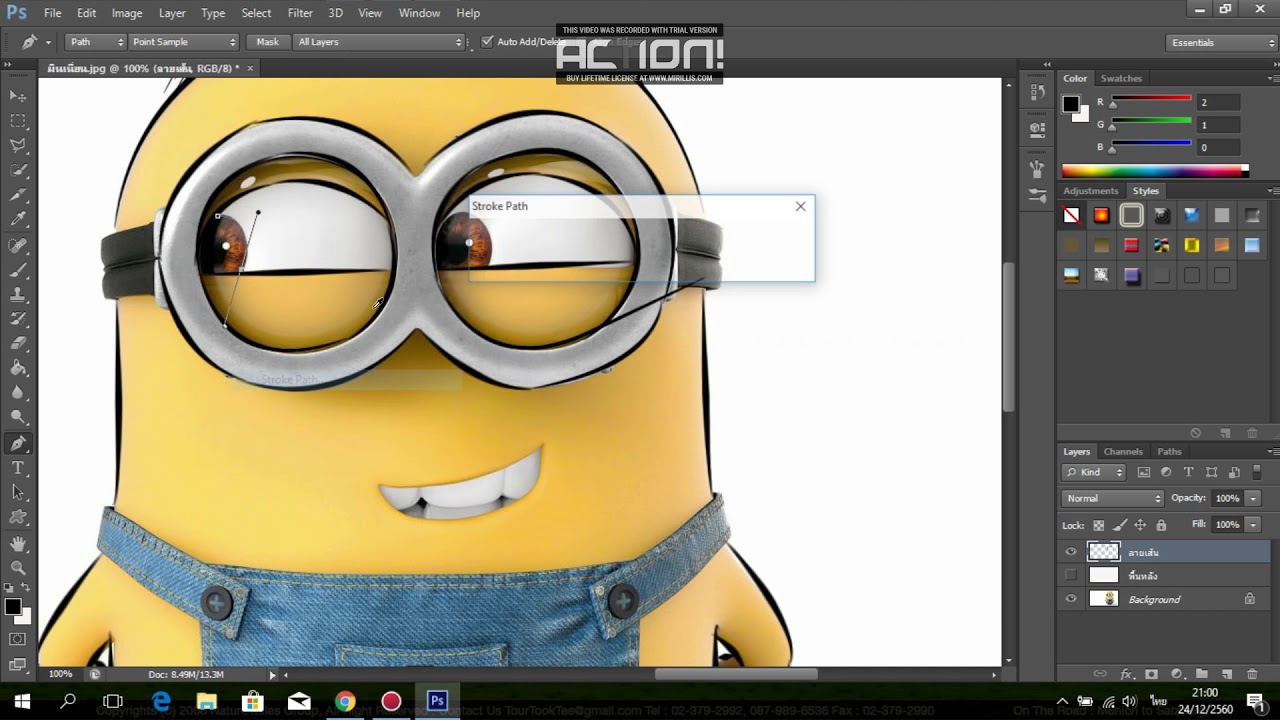Show the พื้นหลัง layer
The width and height of the screenshot is (1280, 720).
click(1071, 575)
